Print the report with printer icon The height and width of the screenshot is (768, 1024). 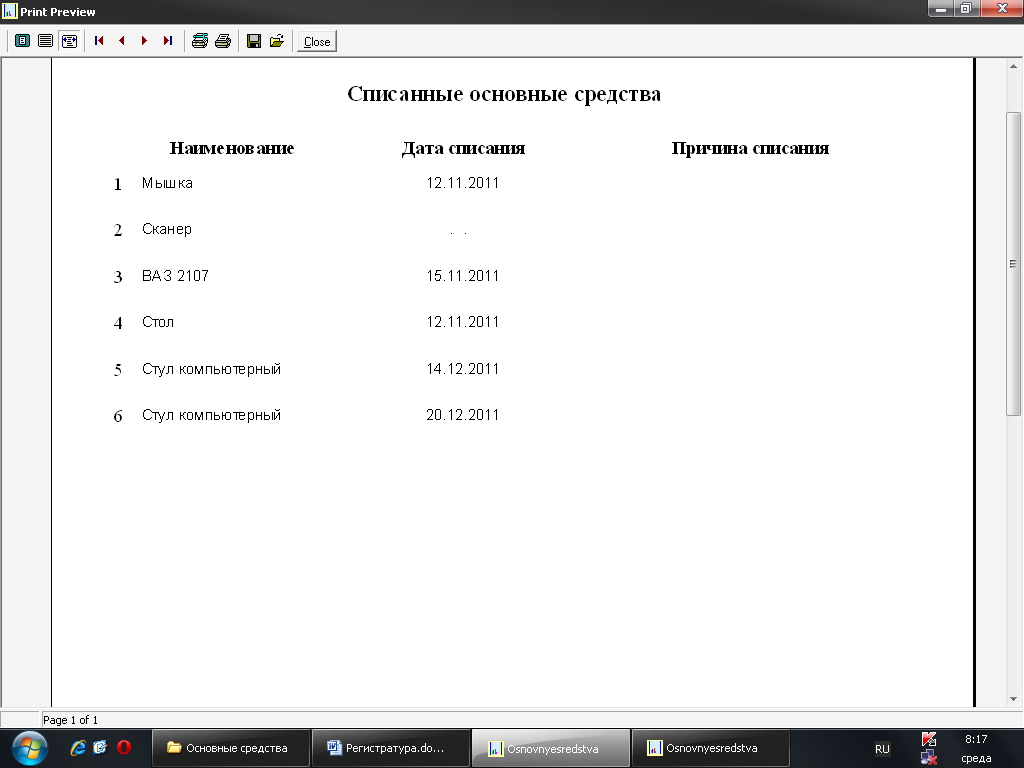(223, 41)
